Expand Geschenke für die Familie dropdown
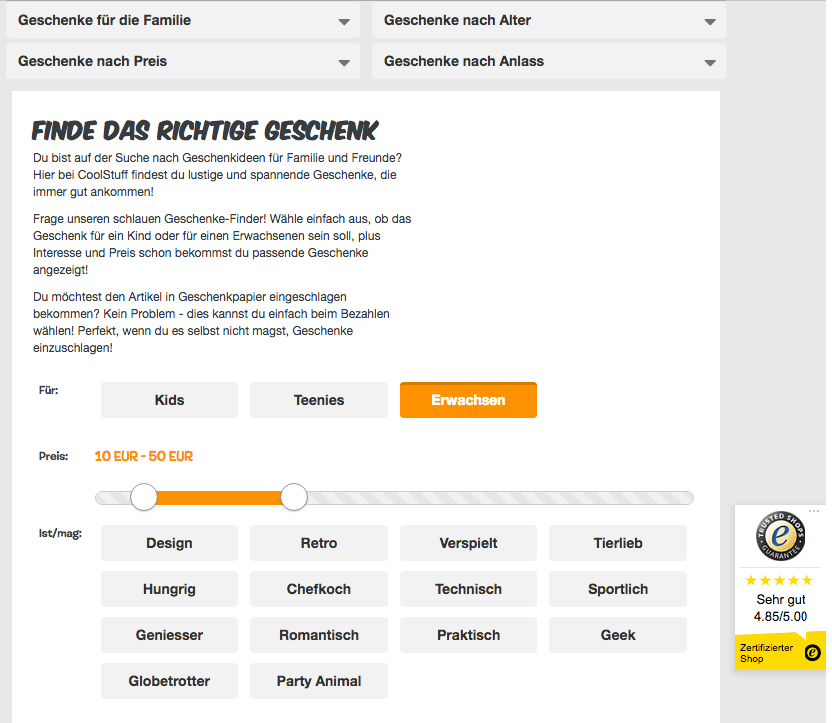 tap(182, 20)
